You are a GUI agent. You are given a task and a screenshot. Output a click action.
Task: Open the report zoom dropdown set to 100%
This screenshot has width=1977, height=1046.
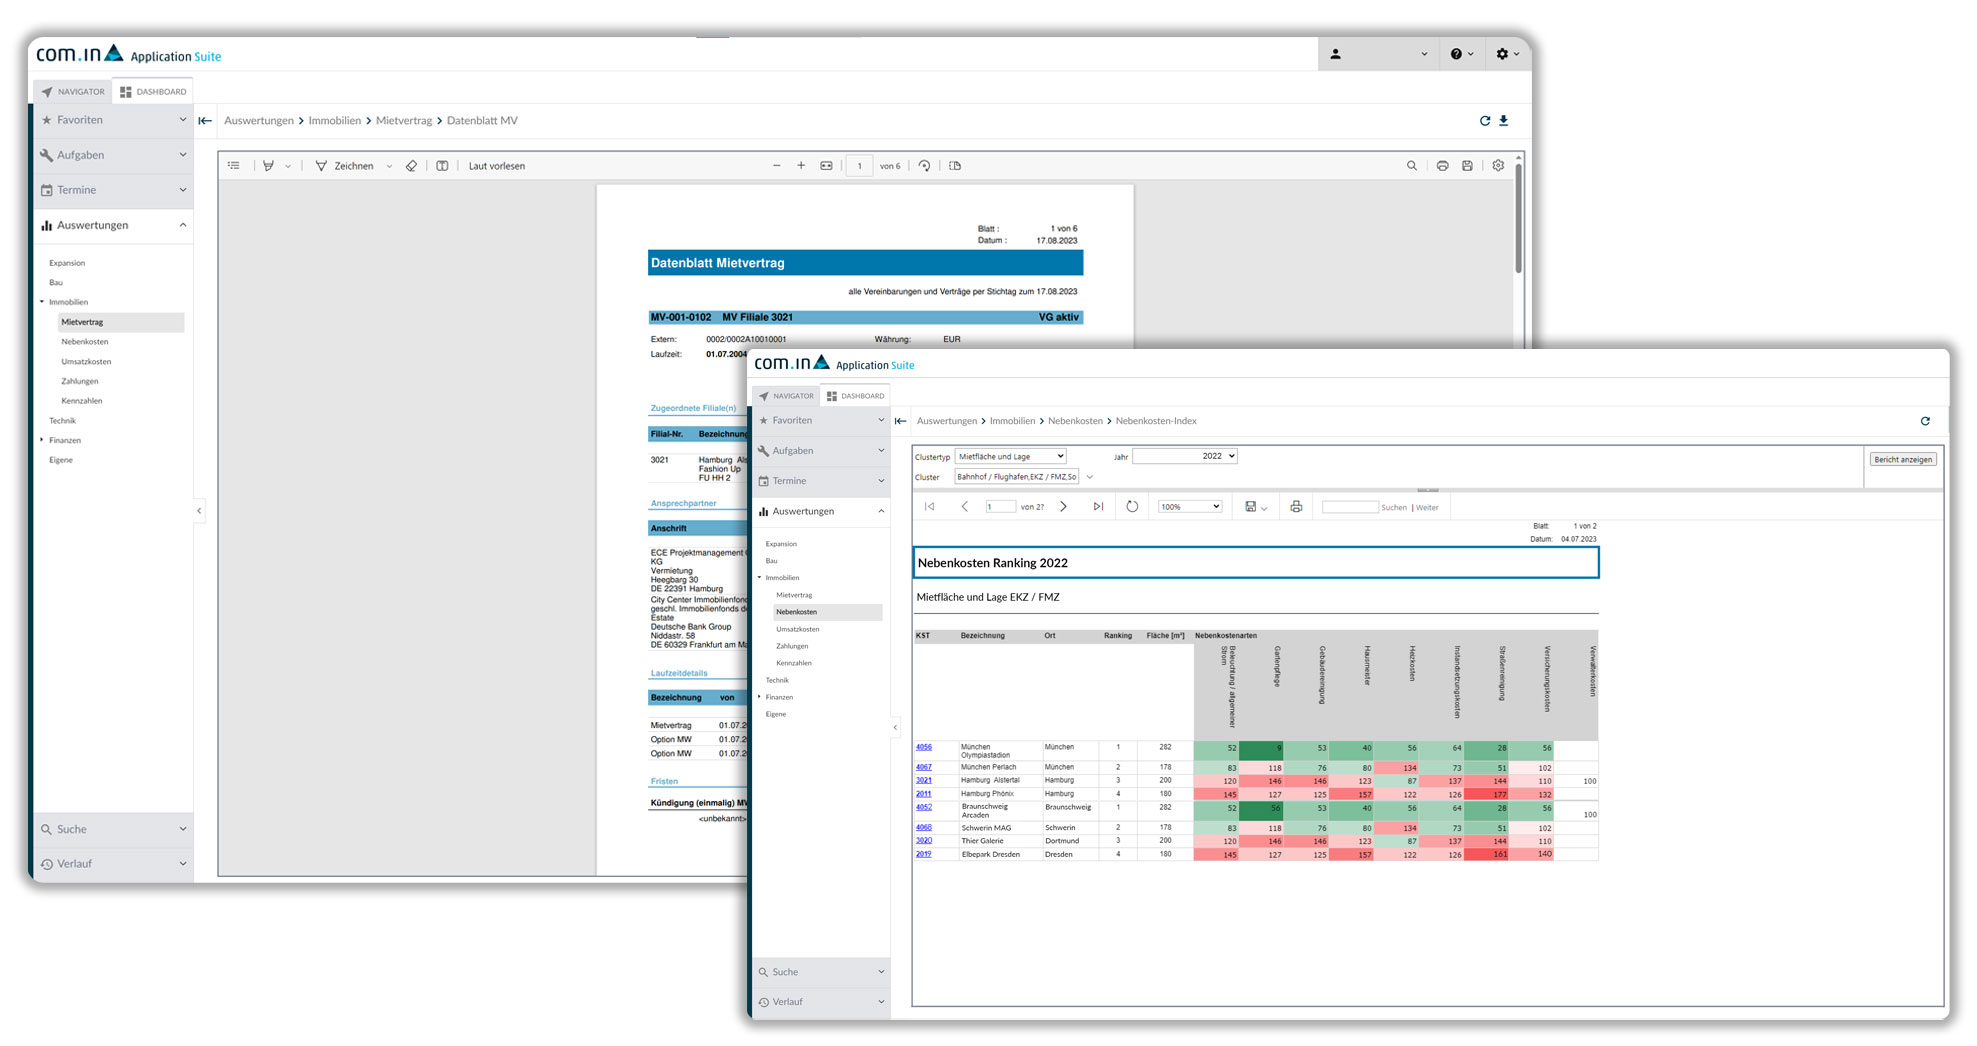pyautogui.click(x=1189, y=507)
